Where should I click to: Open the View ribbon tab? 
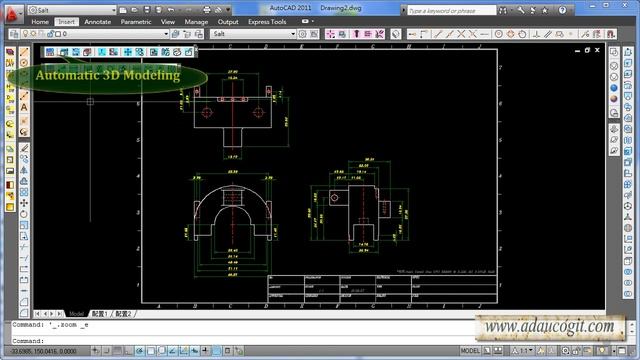tap(167, 22)
